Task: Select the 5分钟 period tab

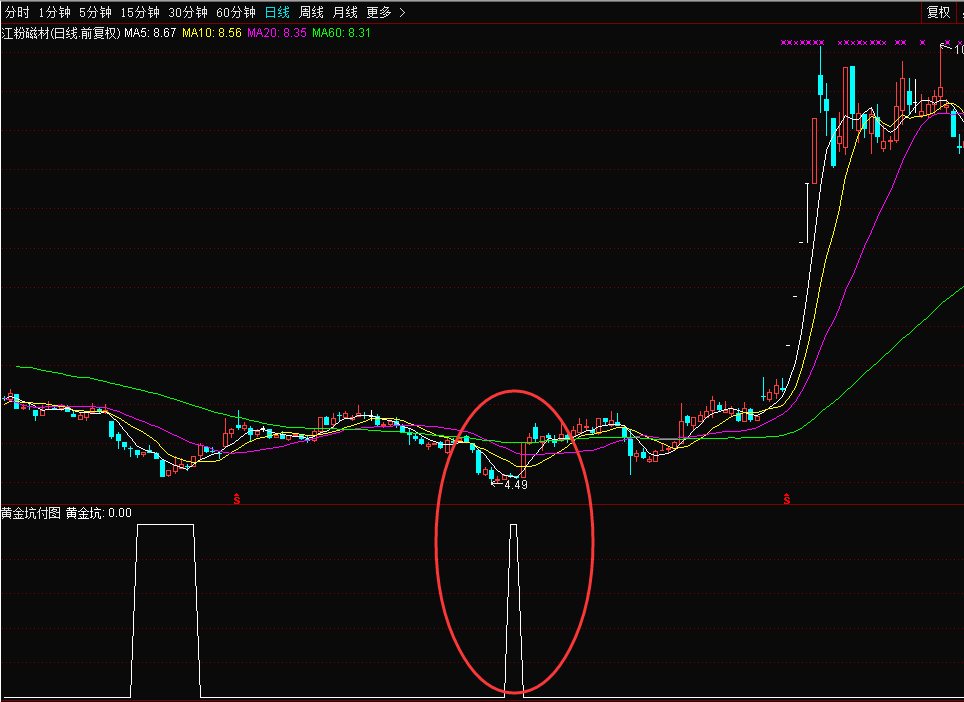Action: (95, 12)
